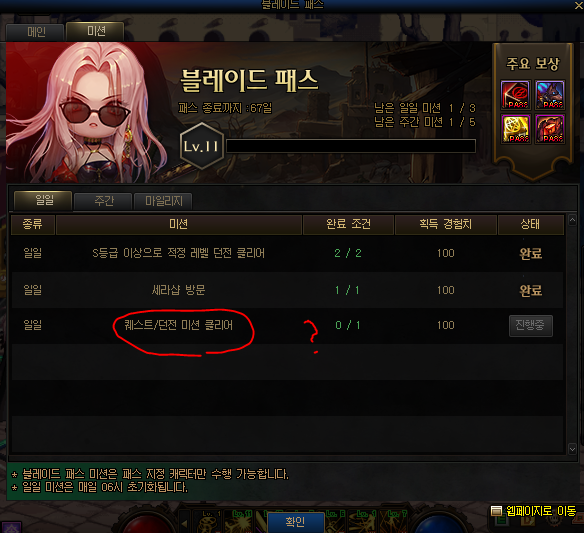Click the pink-haired character portrait

pos(86,112)
